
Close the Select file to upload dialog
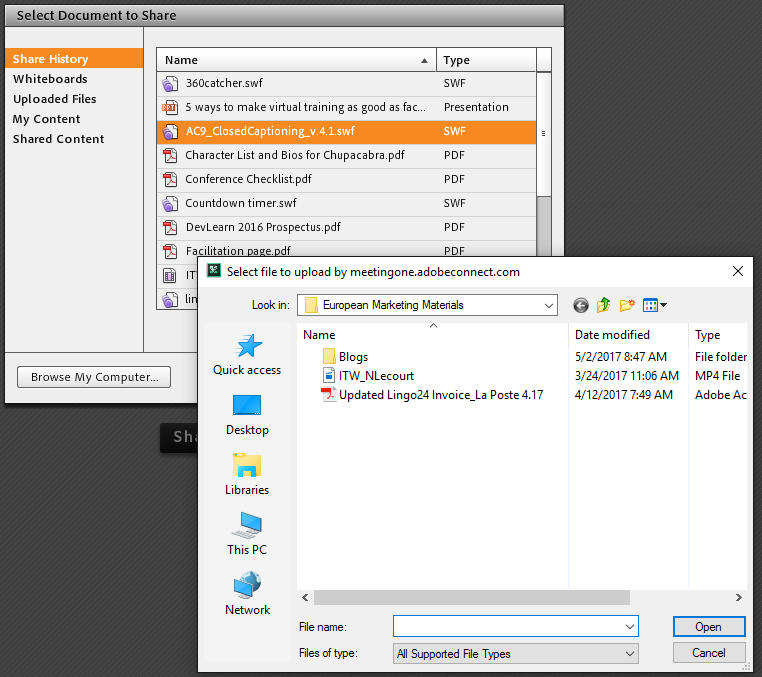point(738,271)
